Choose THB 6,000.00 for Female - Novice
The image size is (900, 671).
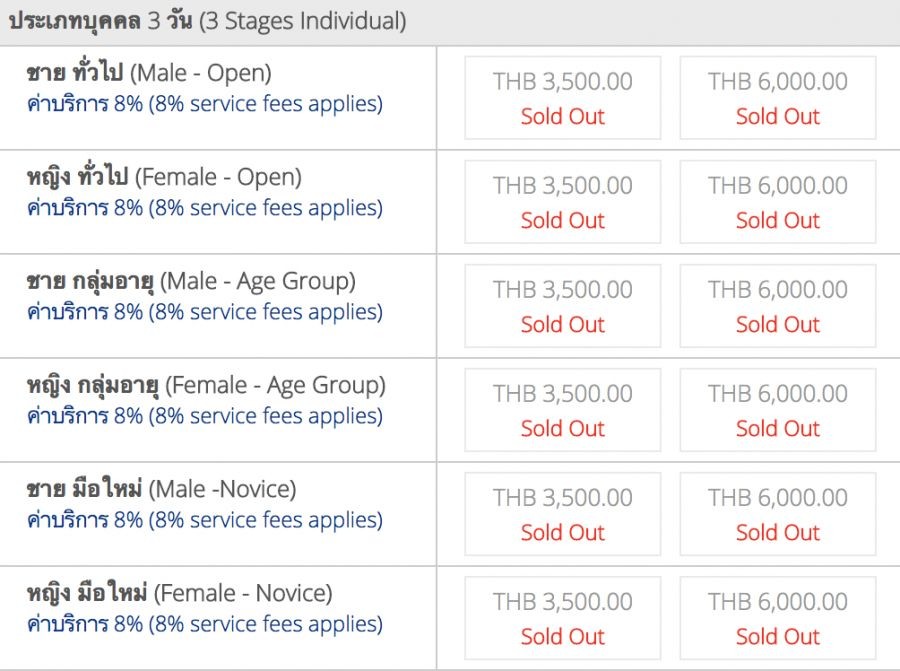point(778,618)
